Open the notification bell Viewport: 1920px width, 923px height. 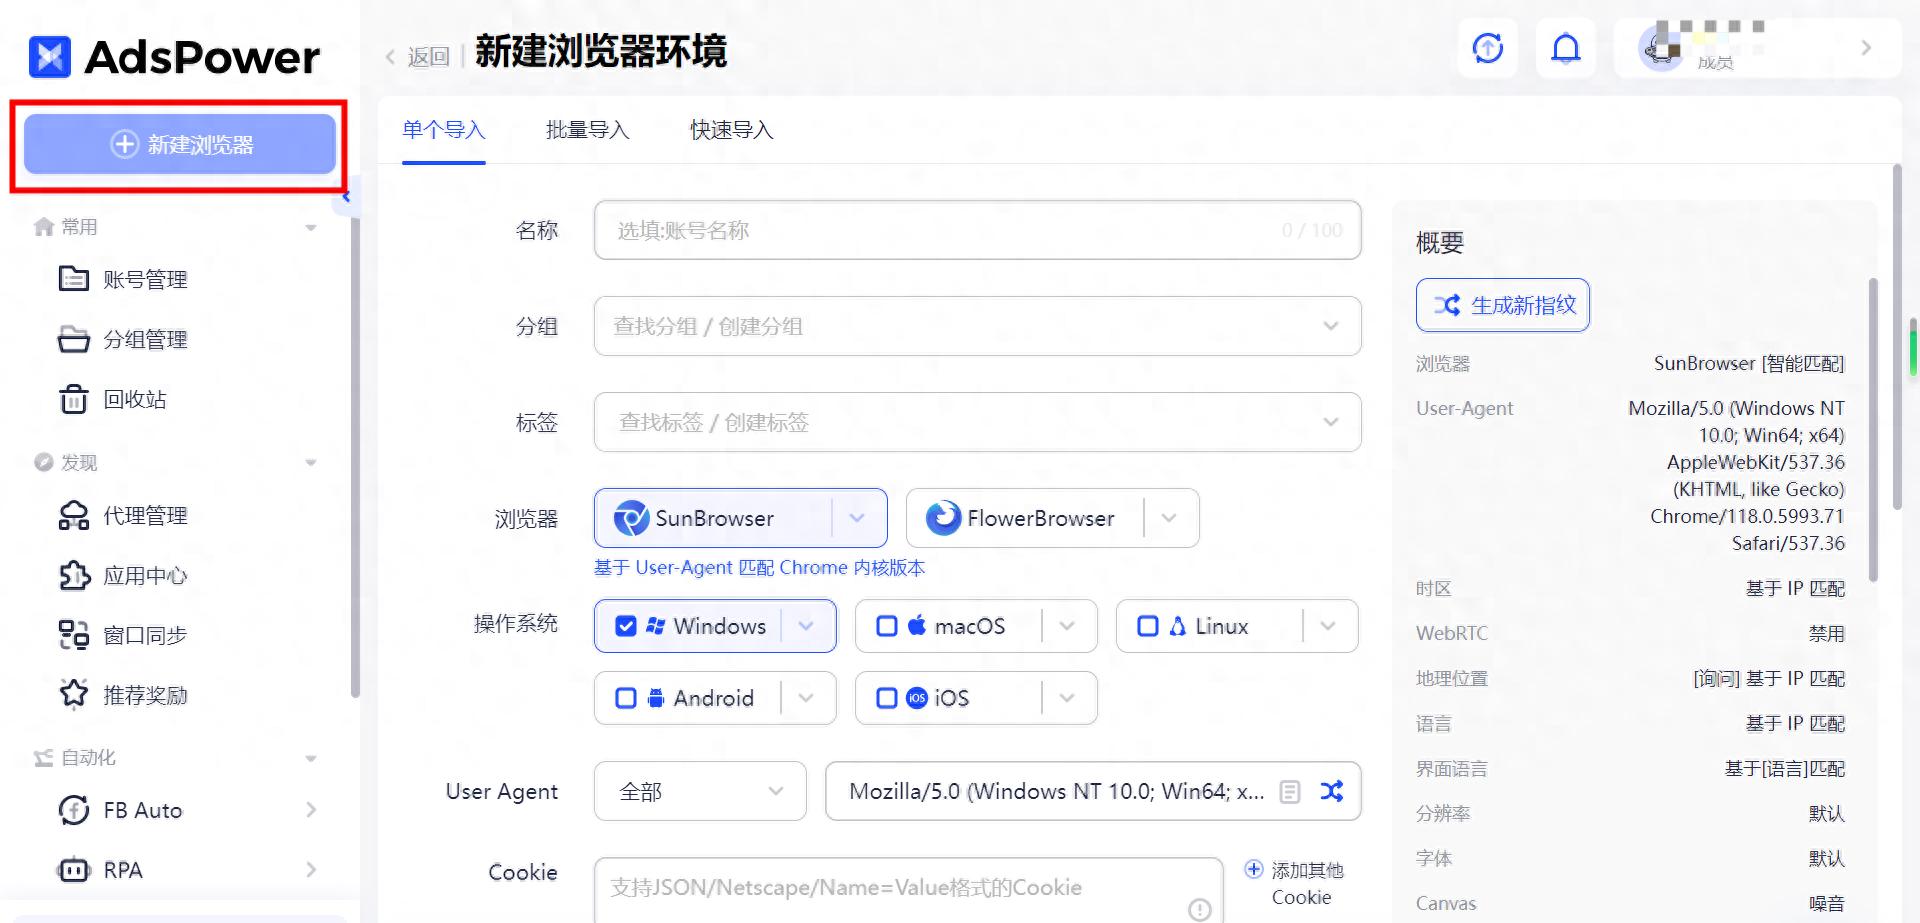pos(1565,47)
